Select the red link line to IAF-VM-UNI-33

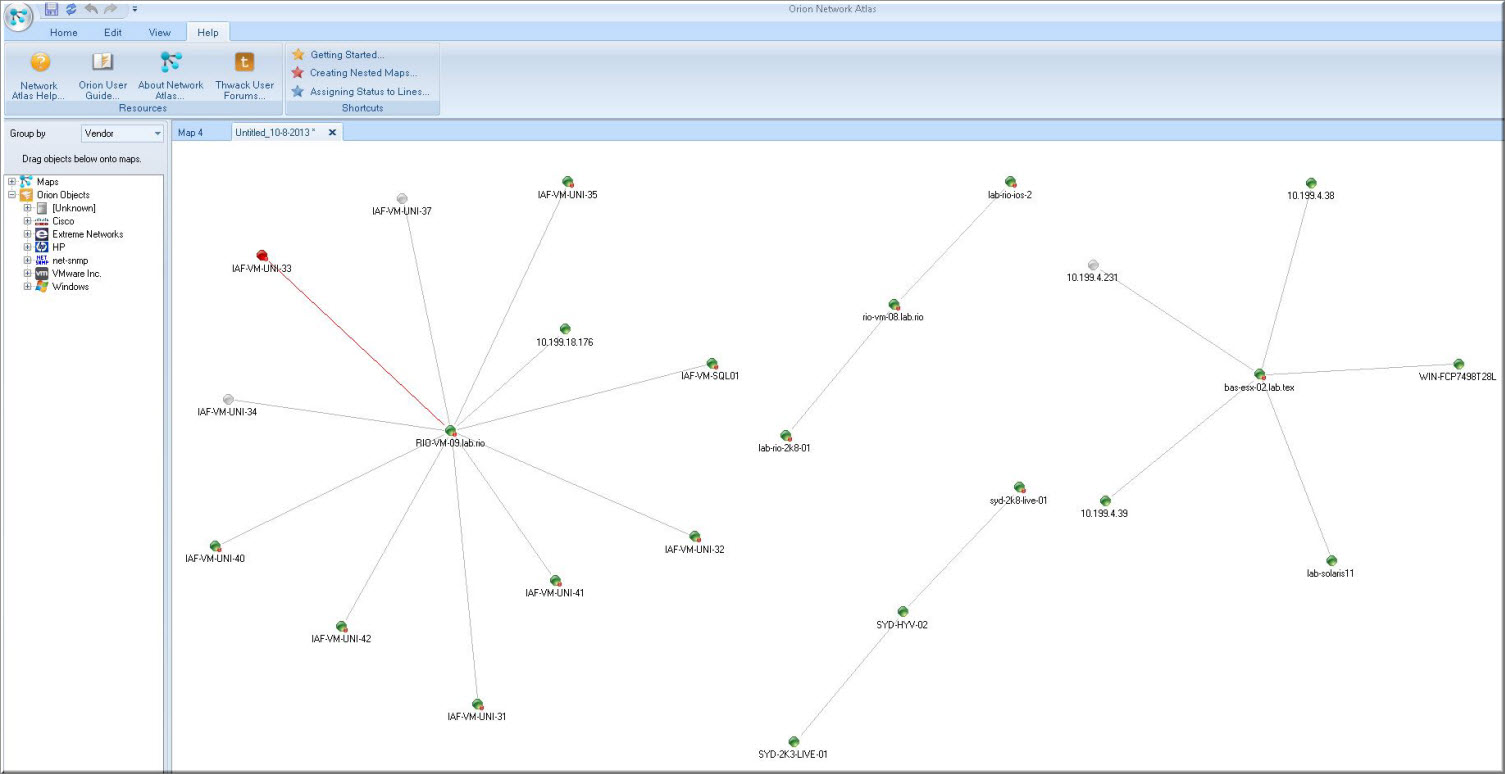(x=357, y=343)
